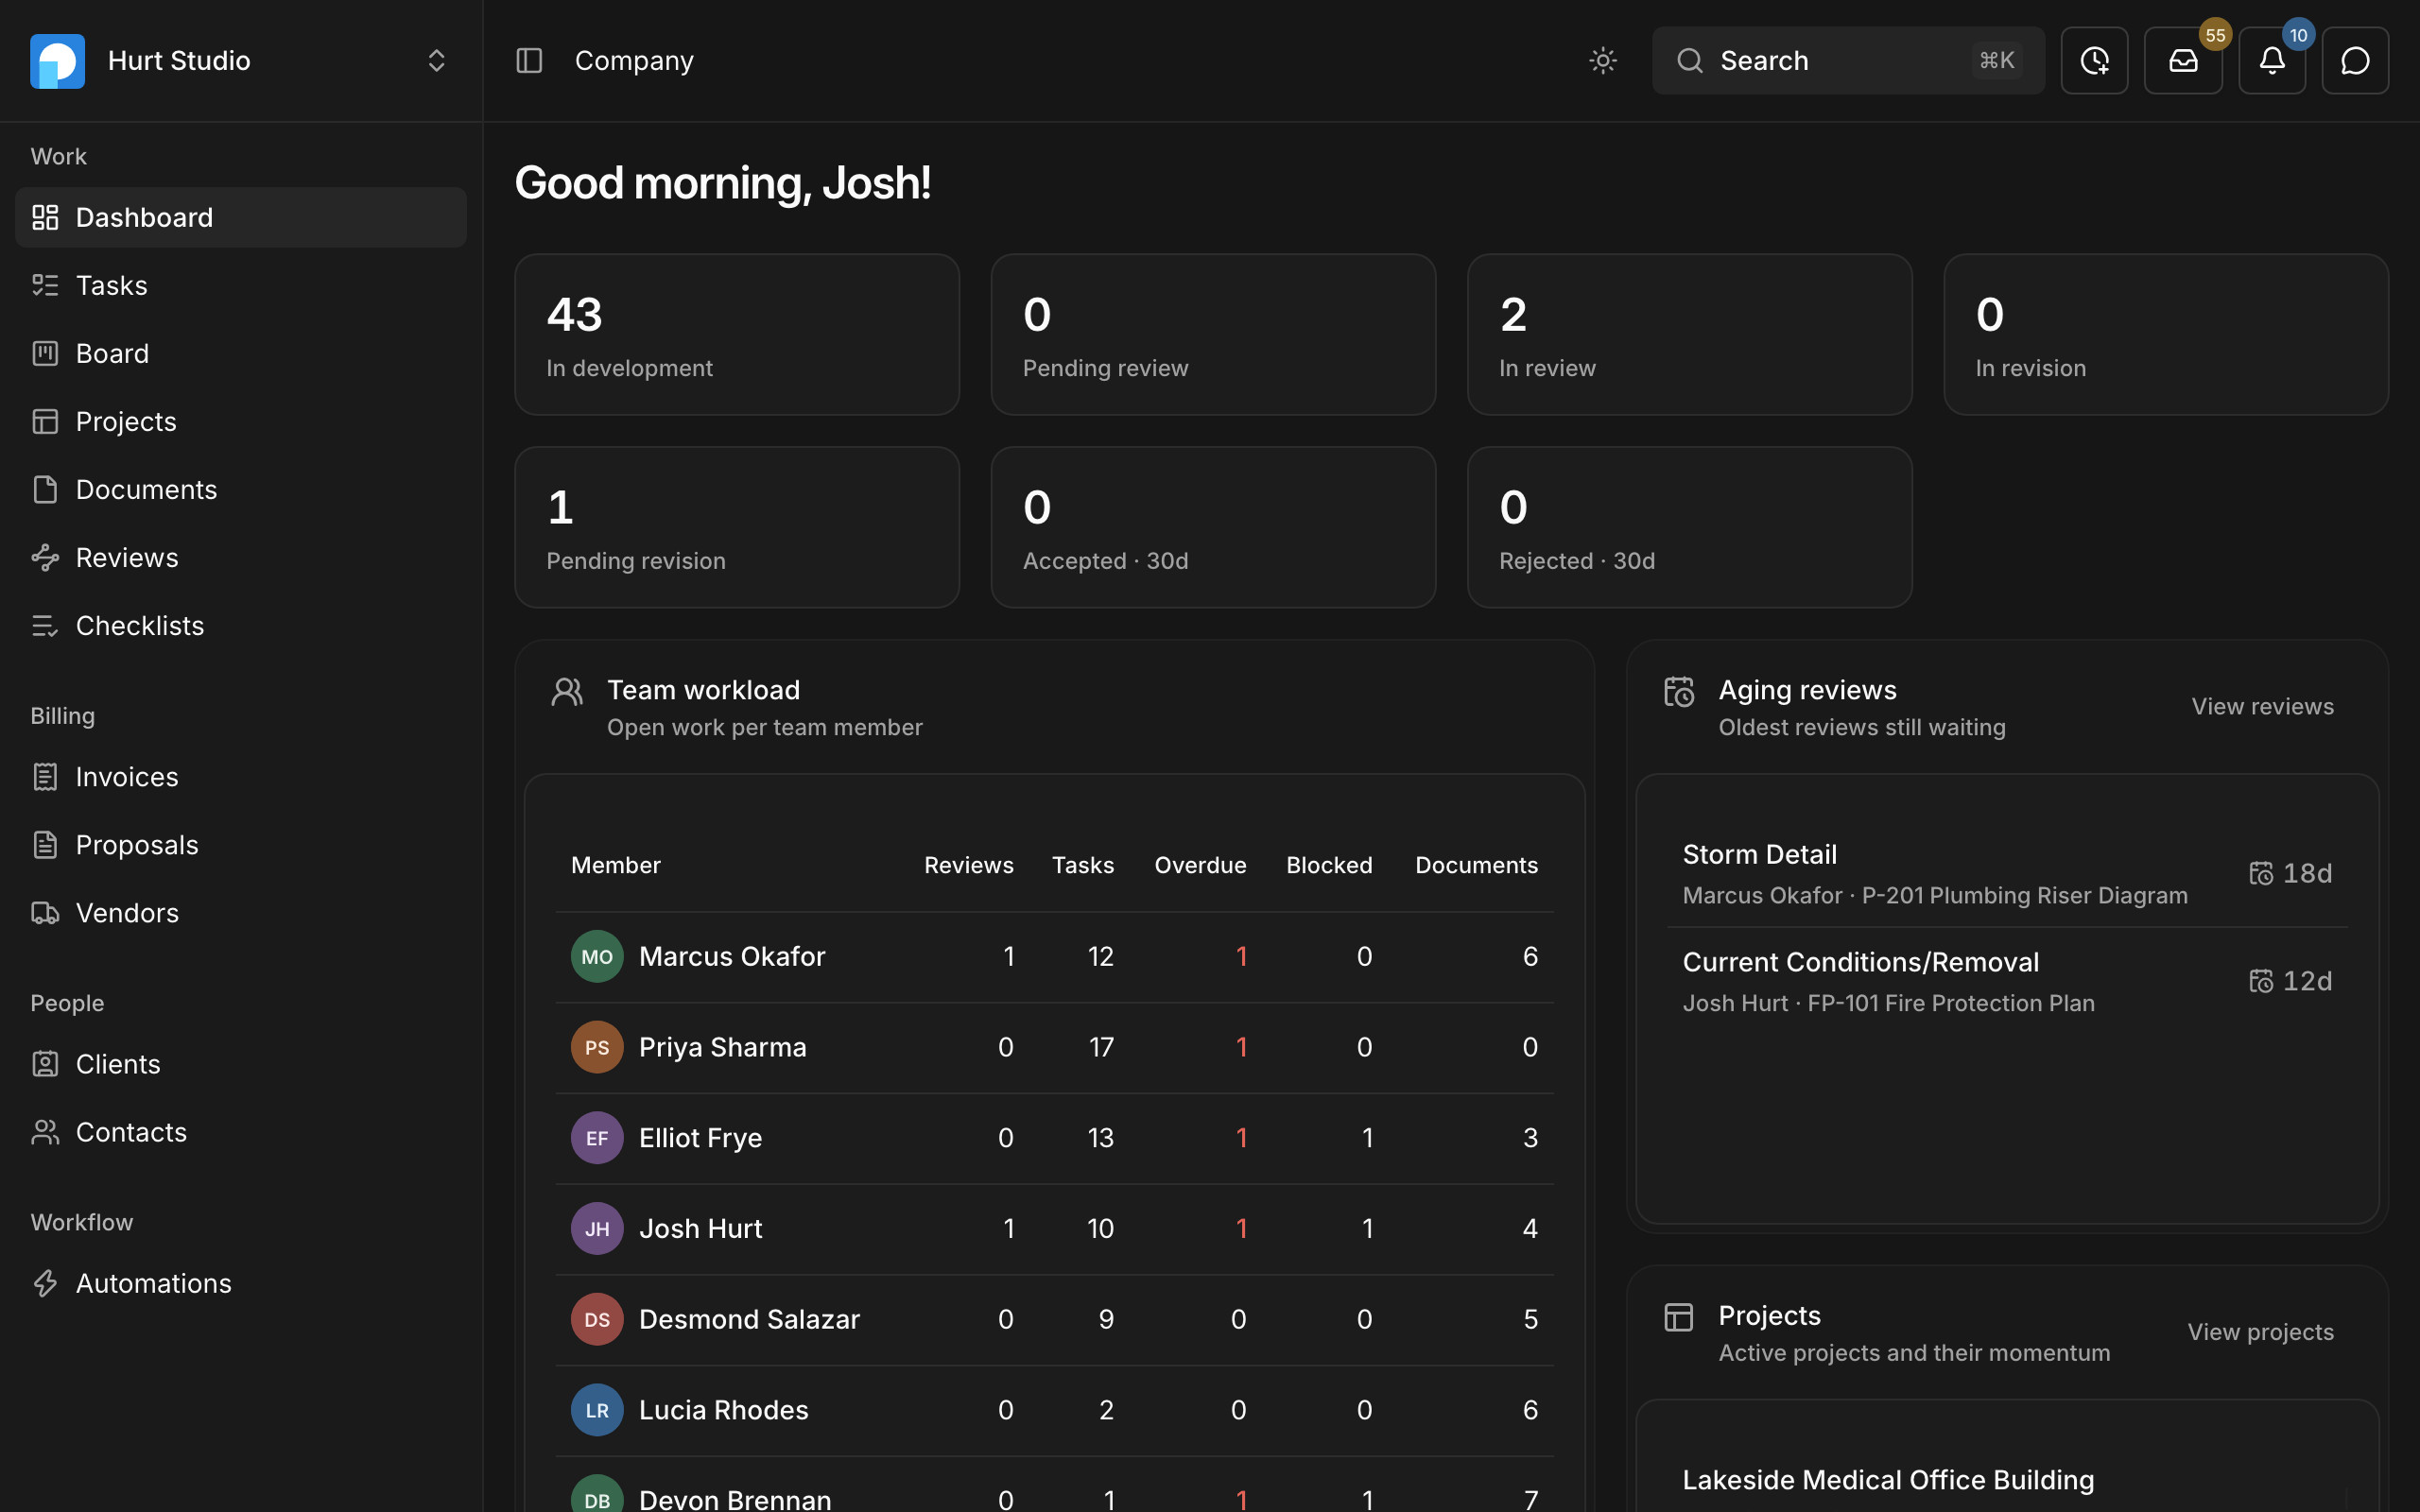Open Lakeside Medical Office Building project
The height and width of the screenshot is (1512, 2420).
[1888, 1480]
